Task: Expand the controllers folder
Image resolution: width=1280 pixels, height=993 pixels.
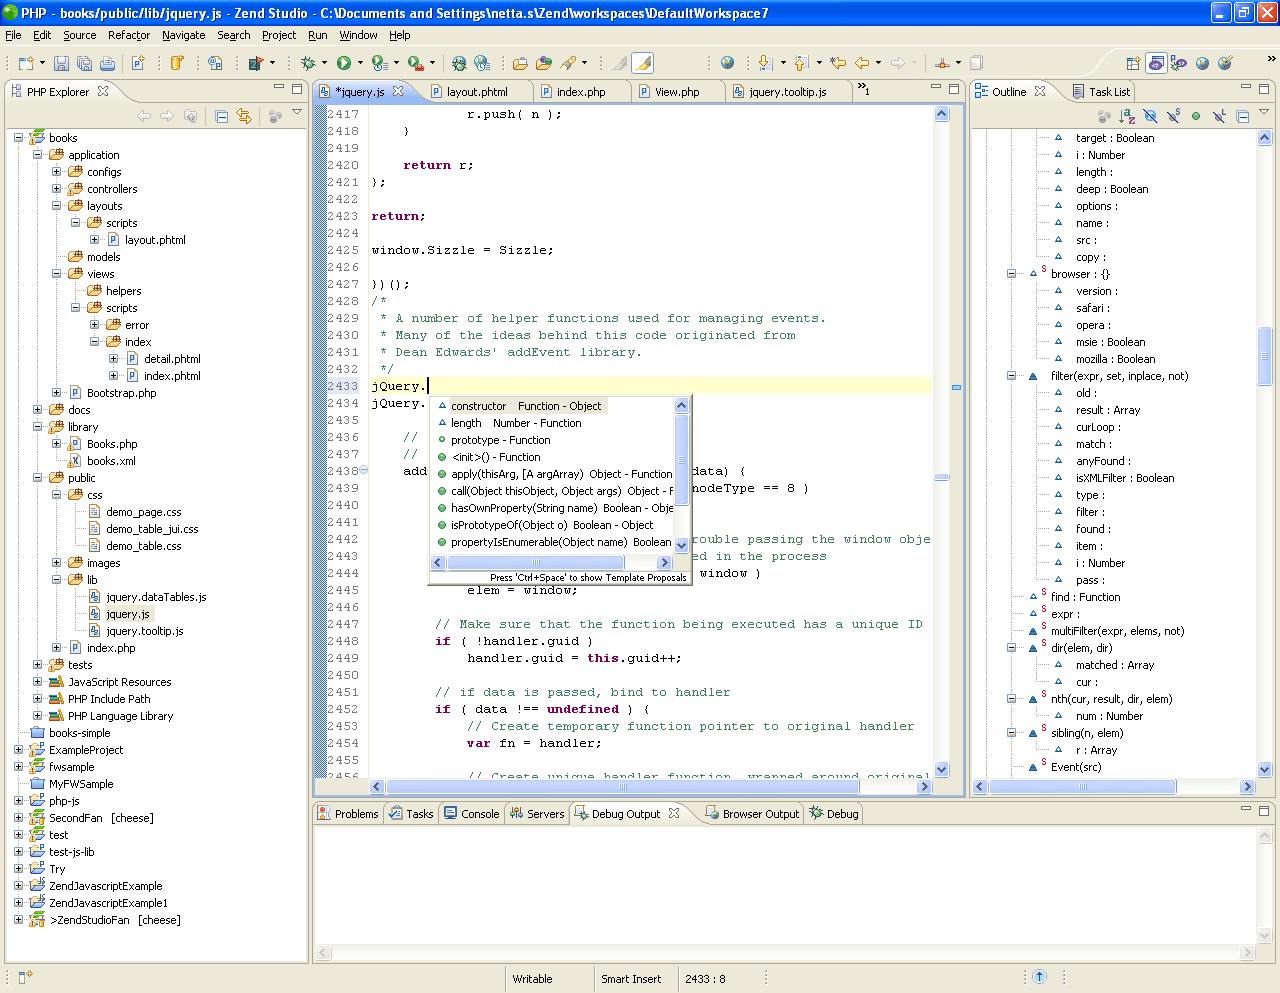Action: 57,189
